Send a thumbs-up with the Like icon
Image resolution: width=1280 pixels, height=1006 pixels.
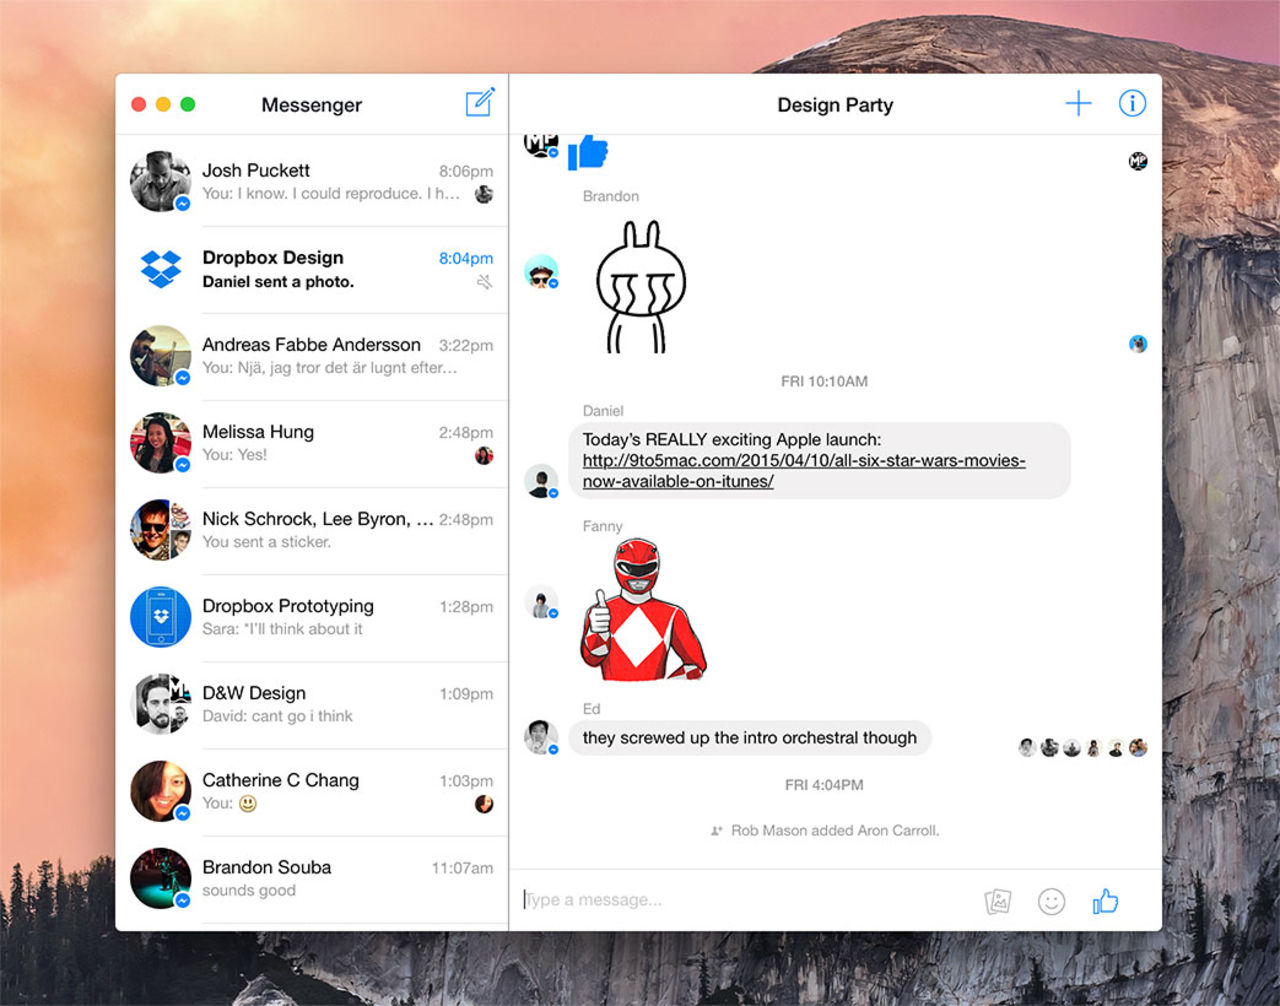pos(1106,900)
